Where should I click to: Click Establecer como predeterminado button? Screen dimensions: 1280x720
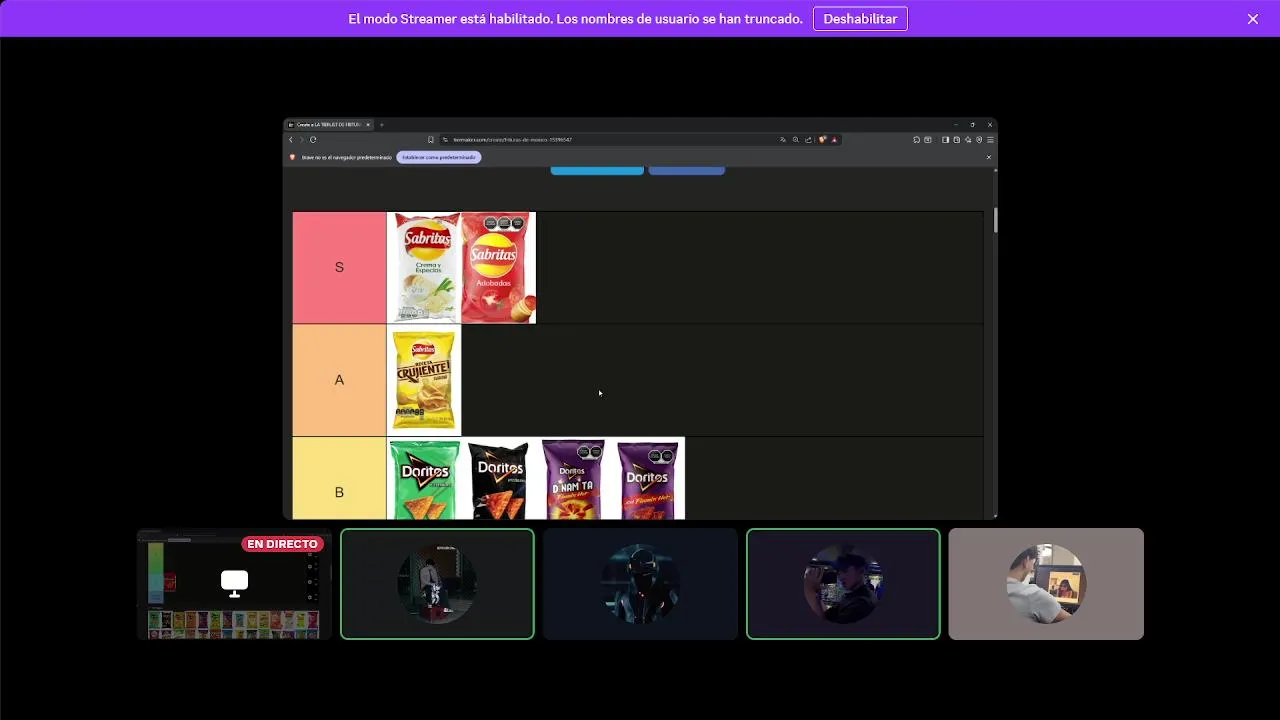pyautogui.click(x=439, y=157)
